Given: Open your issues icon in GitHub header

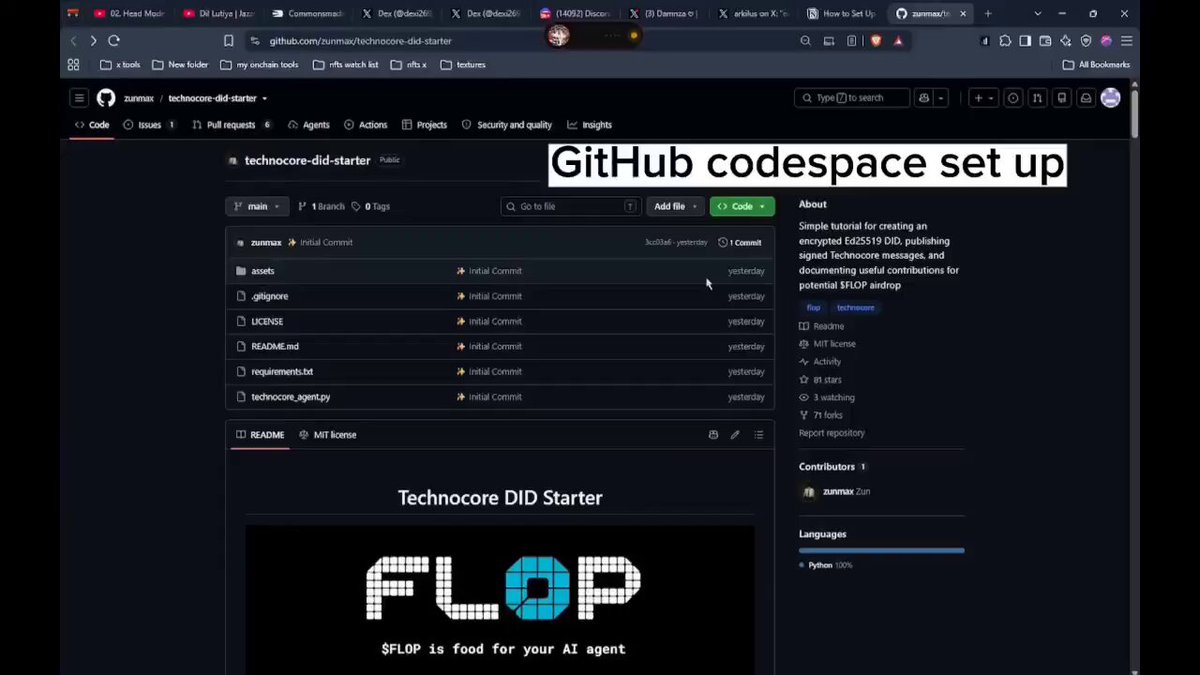Looking at the screenshot, I should (x=1013, y=98).
